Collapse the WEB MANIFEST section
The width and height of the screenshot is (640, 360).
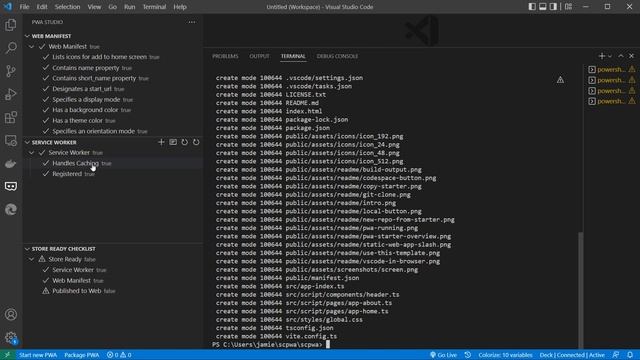click(27, 36)
